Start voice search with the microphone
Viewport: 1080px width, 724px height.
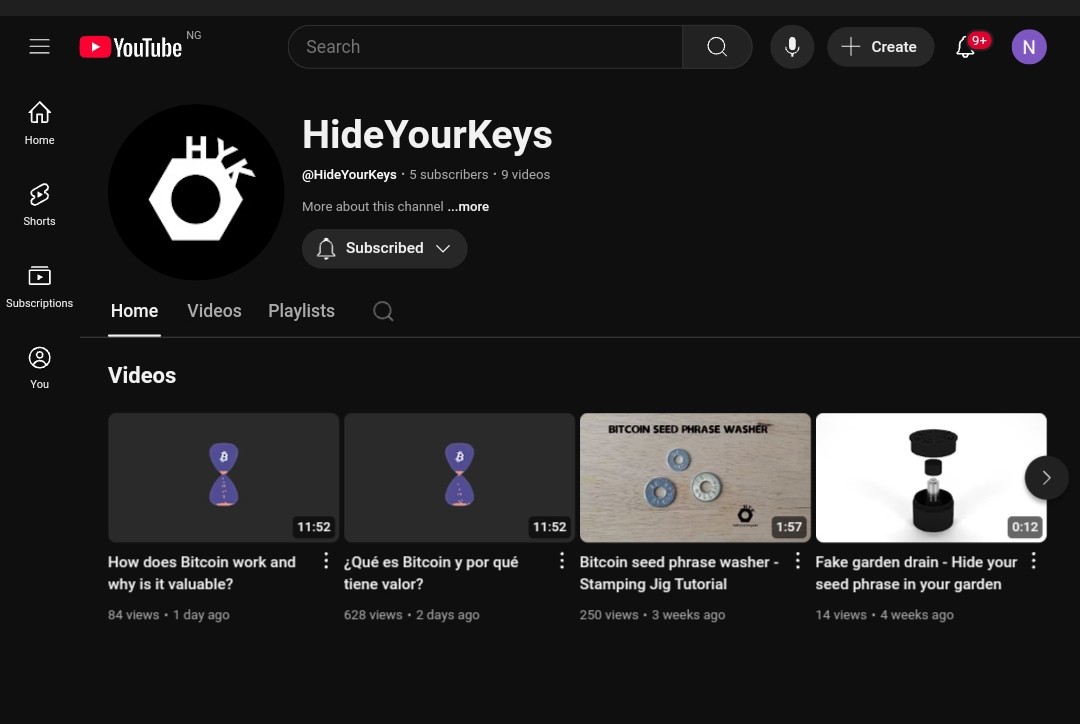pyautogui.click(x=792, y=47)
